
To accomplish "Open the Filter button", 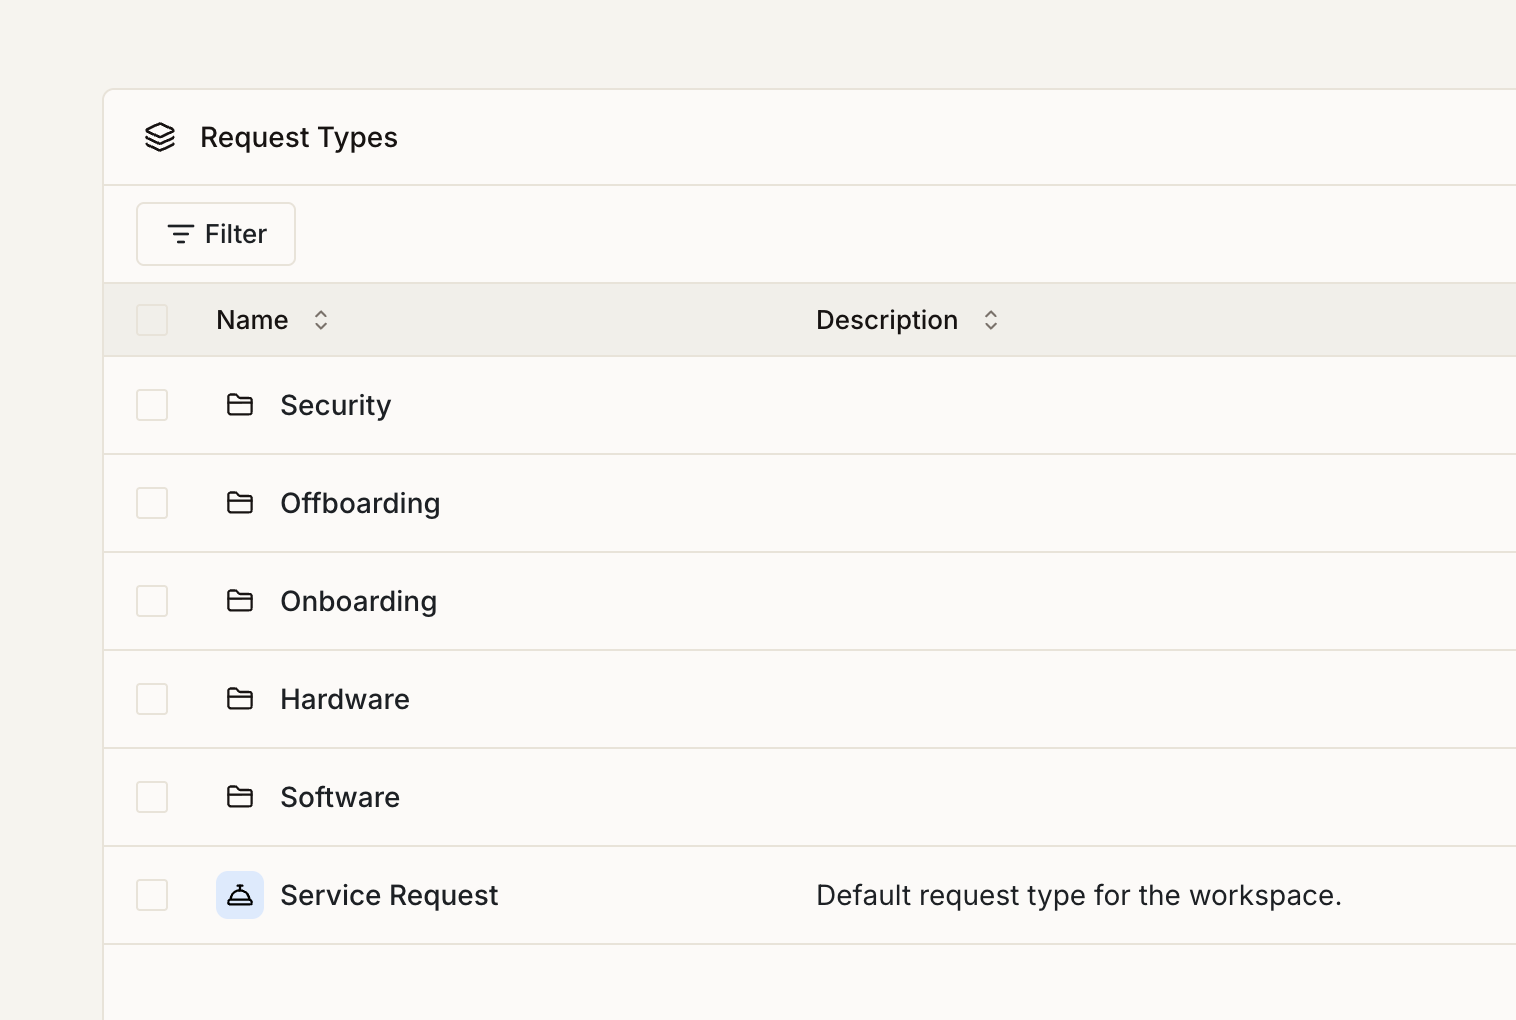I will coord(216,234).
